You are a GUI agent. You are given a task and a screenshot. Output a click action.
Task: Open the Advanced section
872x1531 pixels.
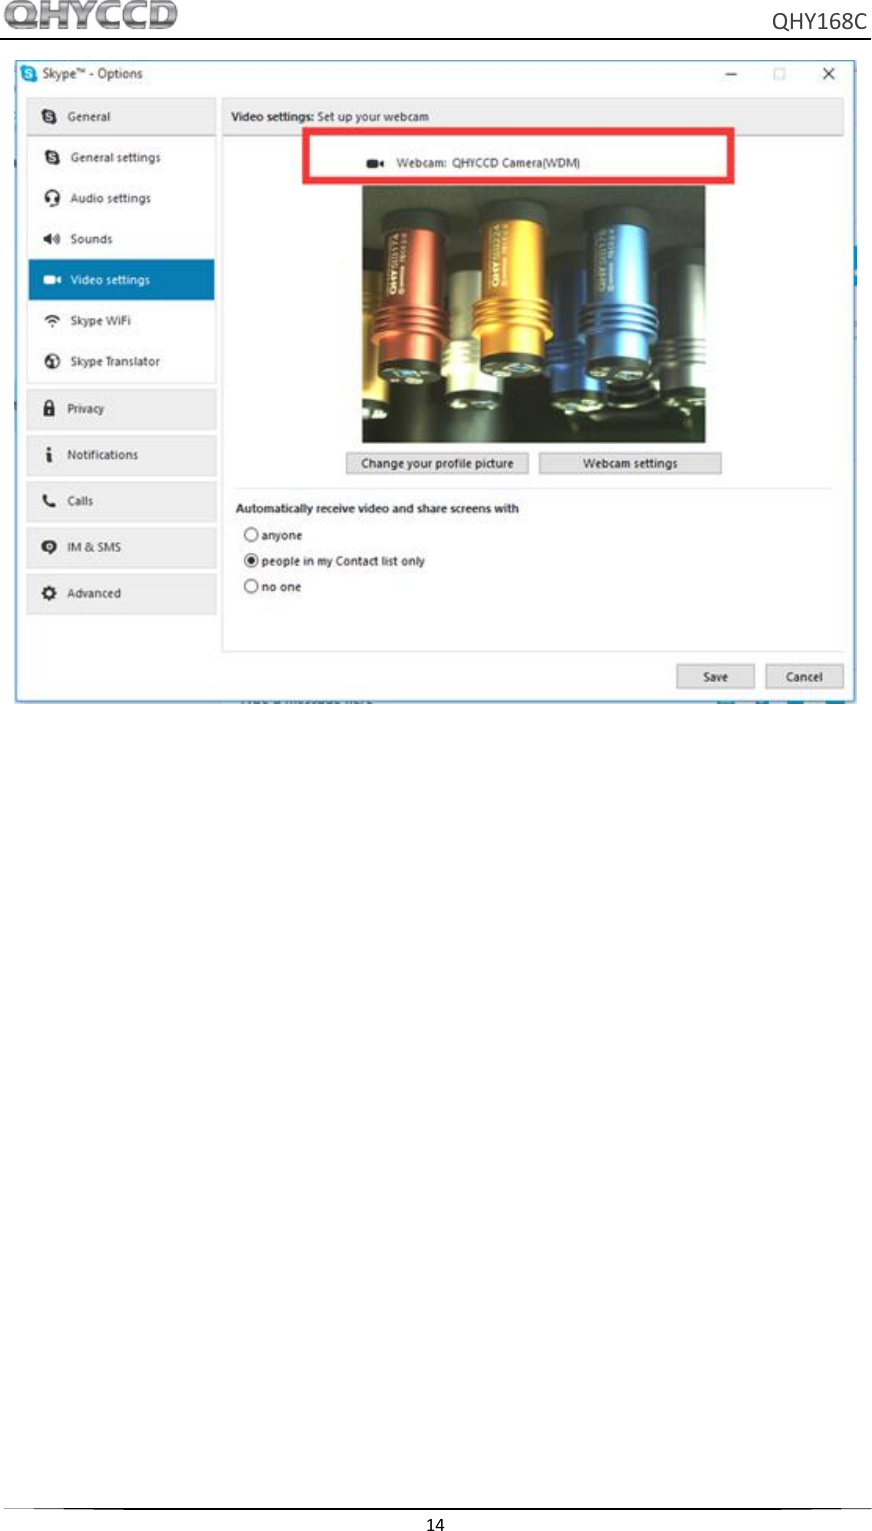121,593
